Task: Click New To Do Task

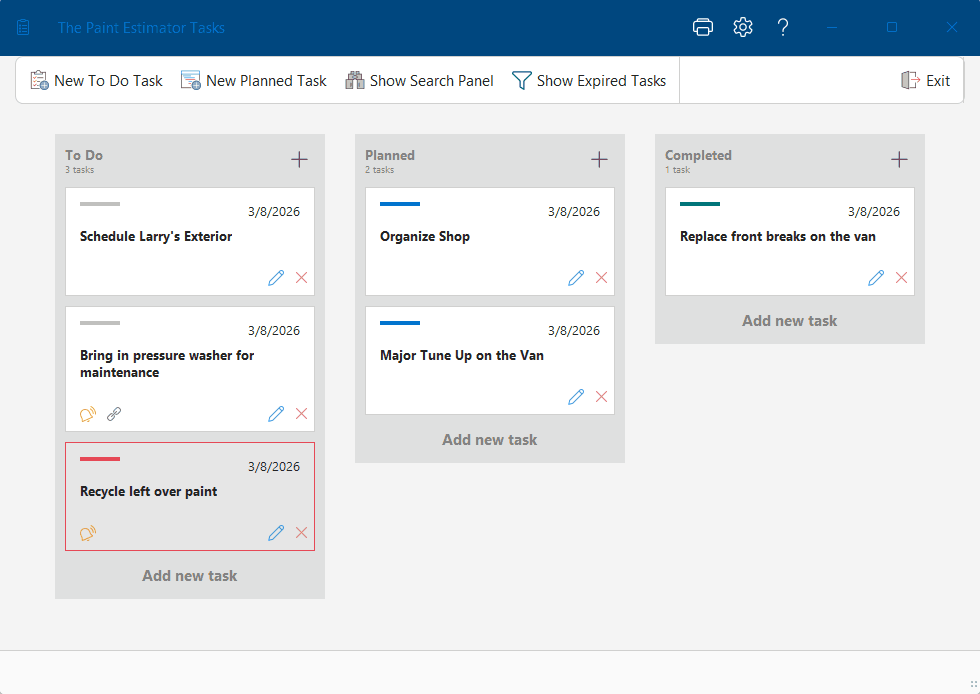Action: [96, 81]
